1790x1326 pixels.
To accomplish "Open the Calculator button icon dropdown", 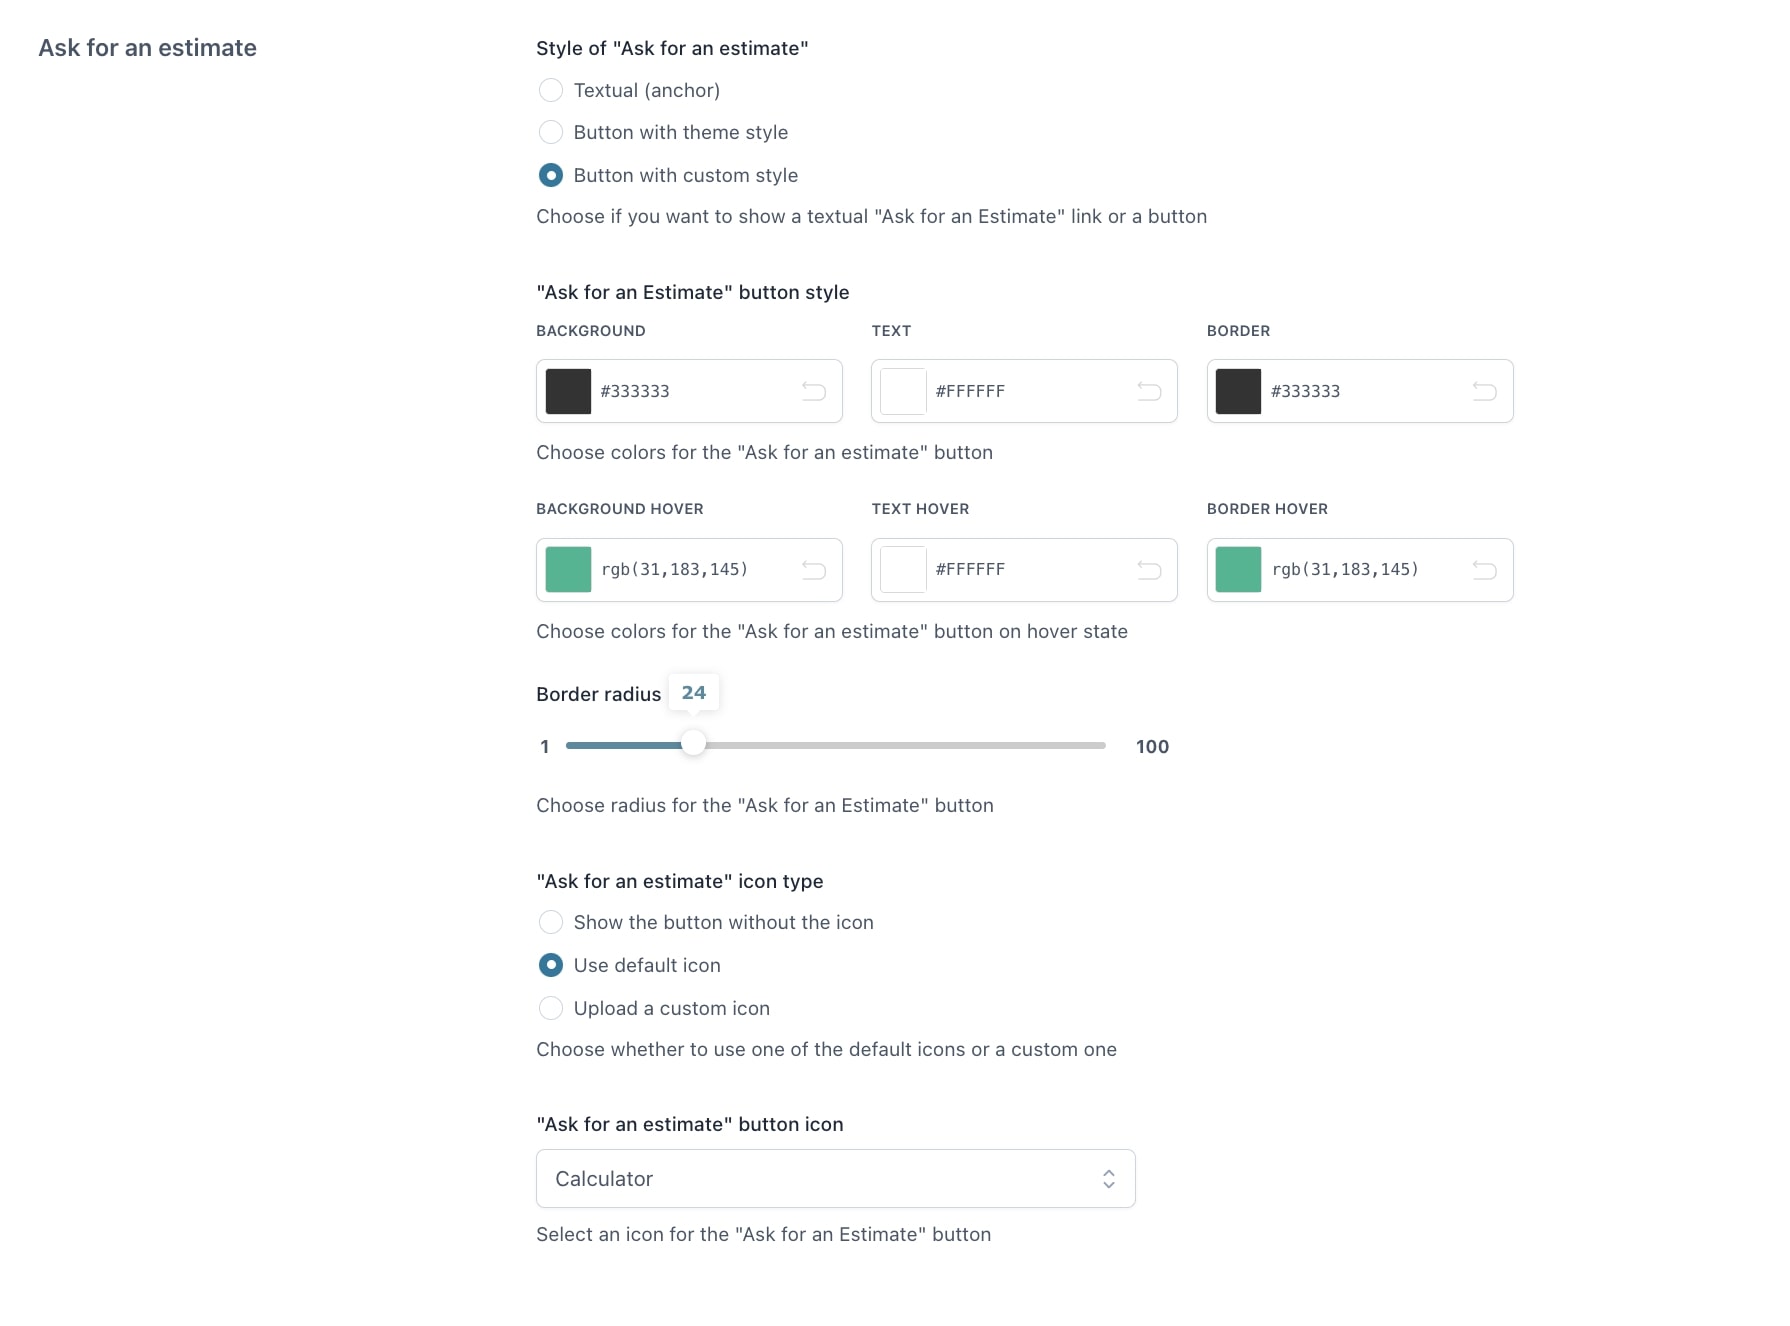I will 836,1179.
